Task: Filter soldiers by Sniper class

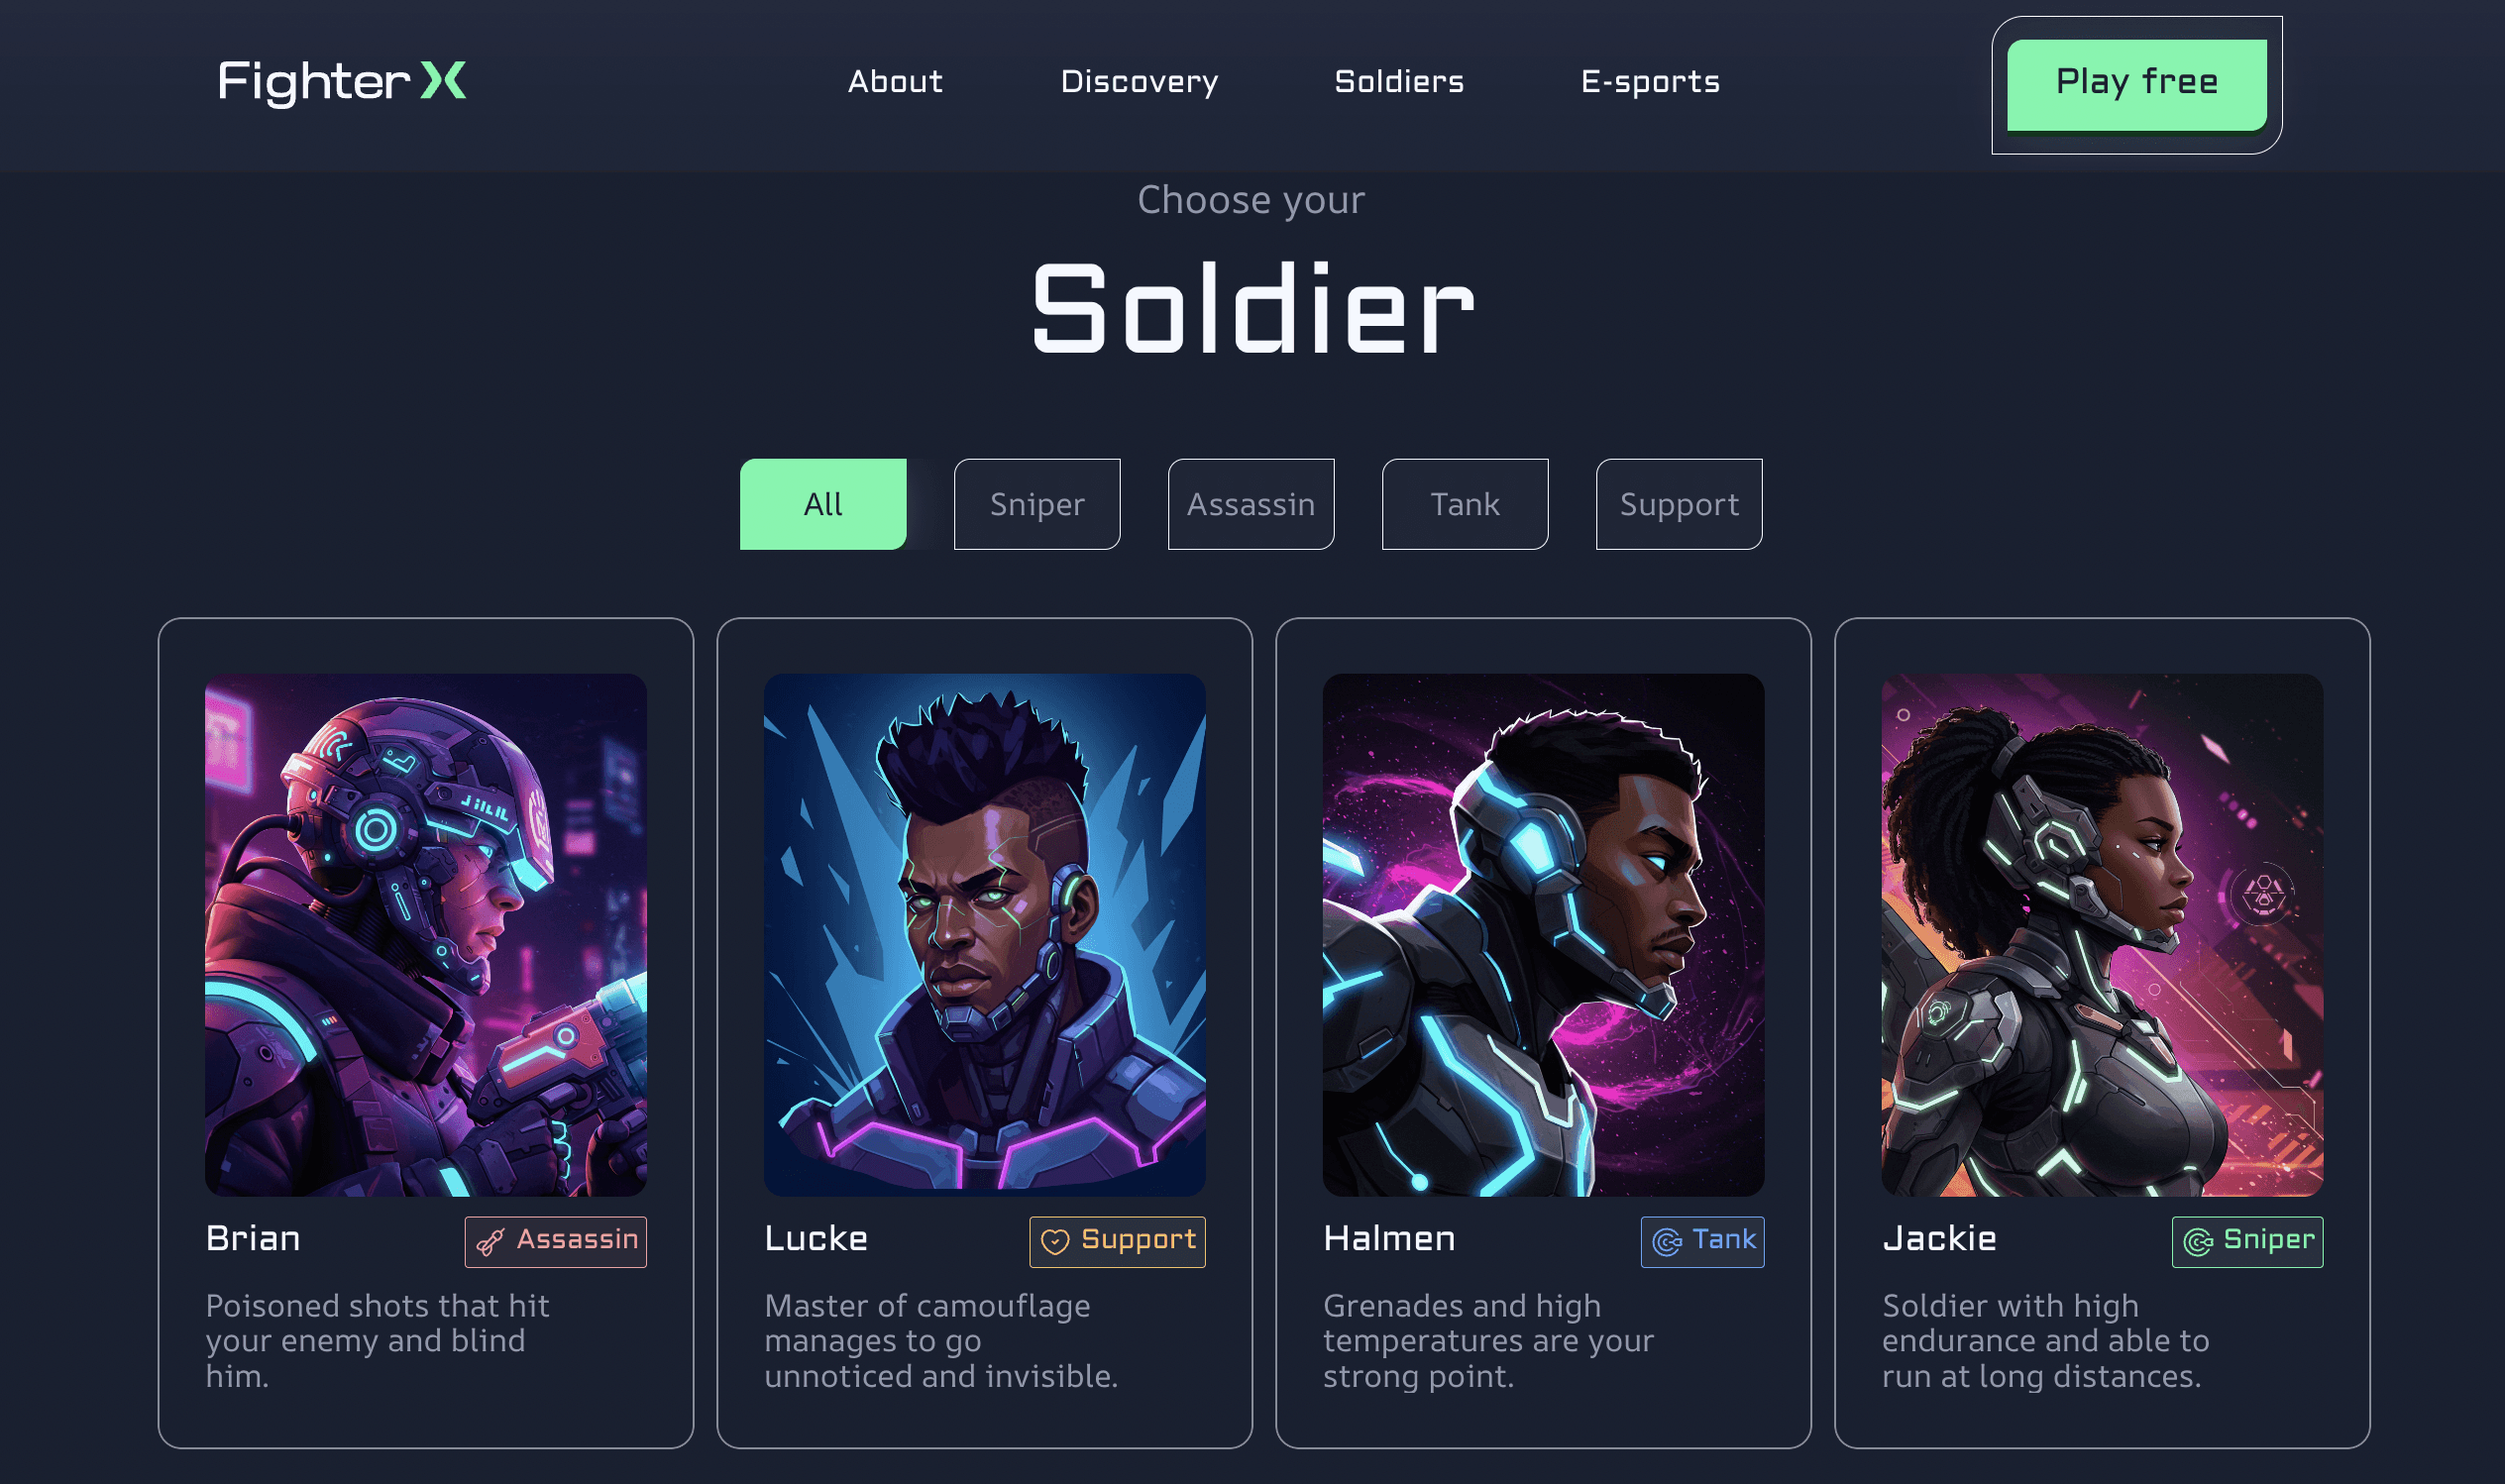Action: 1037,504
